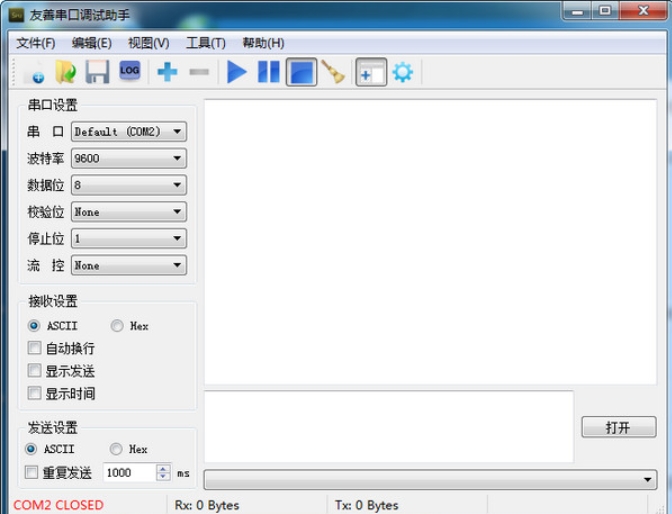Toggle the LOG recording icon
This screenshot has height=514, width=672.
click(x=129, y=71)
